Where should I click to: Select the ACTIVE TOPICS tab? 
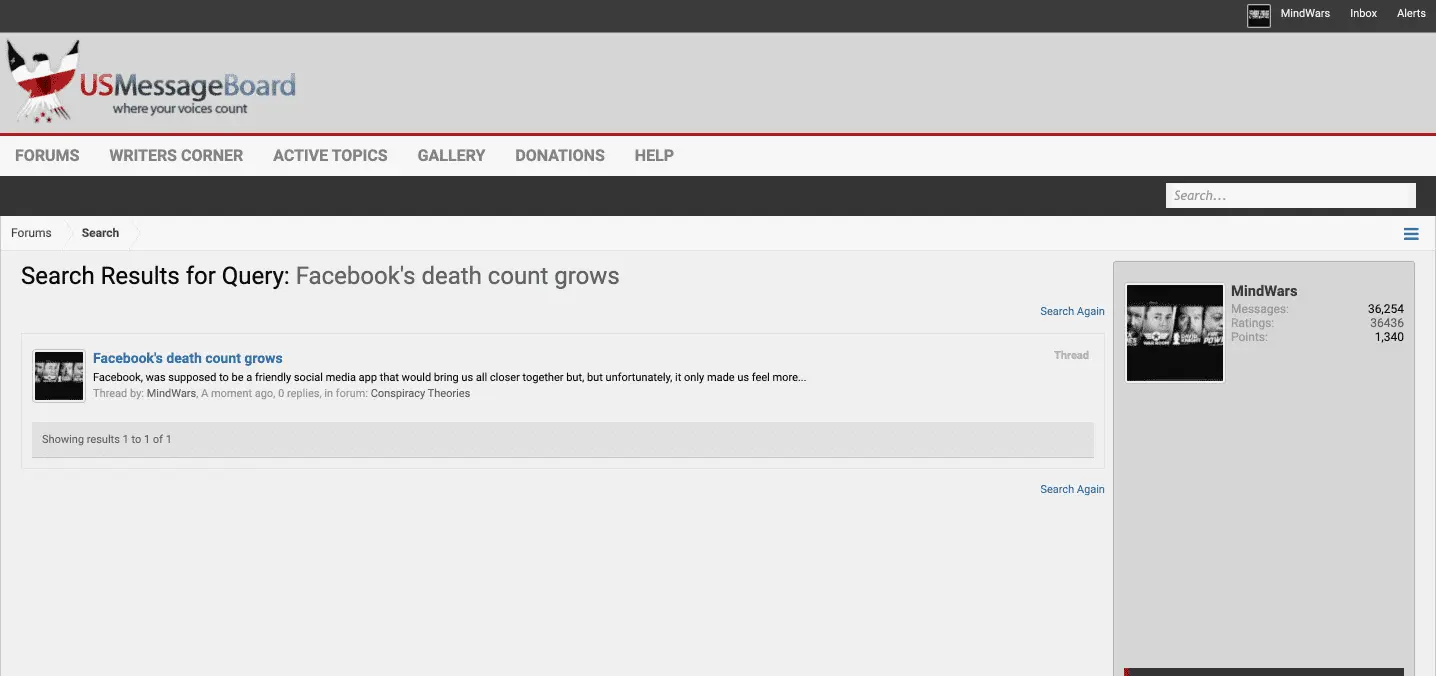click(330, 155)
